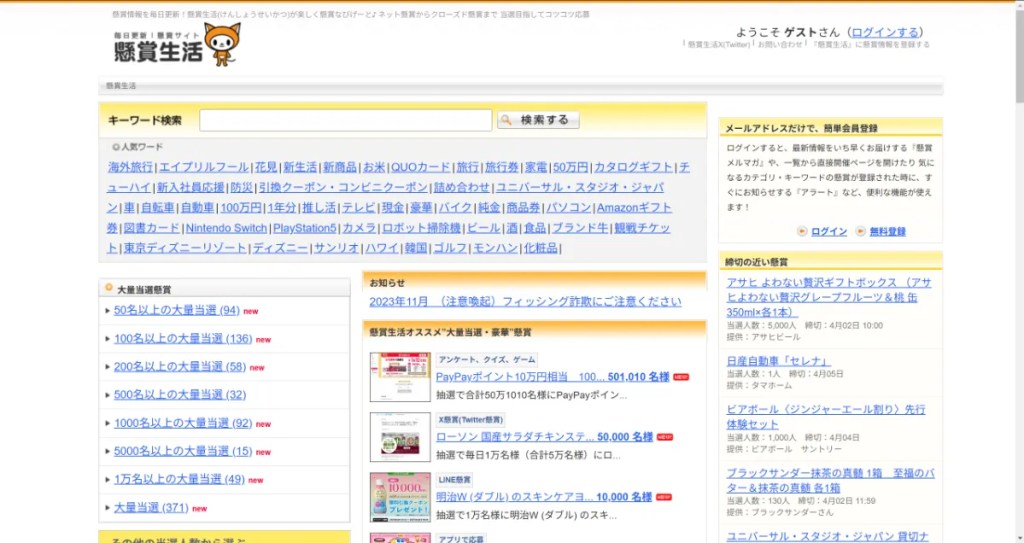Open the お問い合わせ header link

(780, 45)
